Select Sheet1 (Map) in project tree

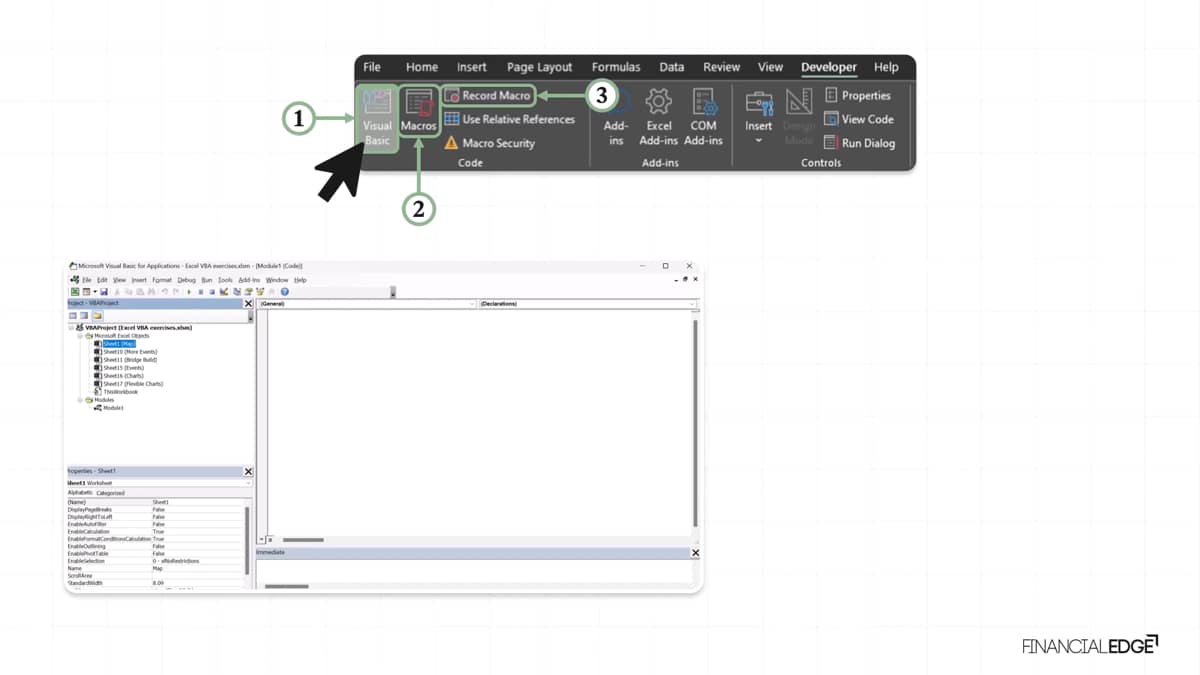[x=119, y=344]
